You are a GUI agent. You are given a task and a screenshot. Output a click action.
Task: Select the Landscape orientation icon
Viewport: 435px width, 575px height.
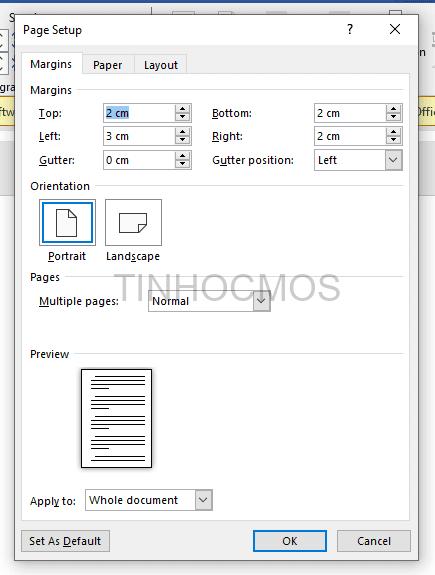pos(133,223)
